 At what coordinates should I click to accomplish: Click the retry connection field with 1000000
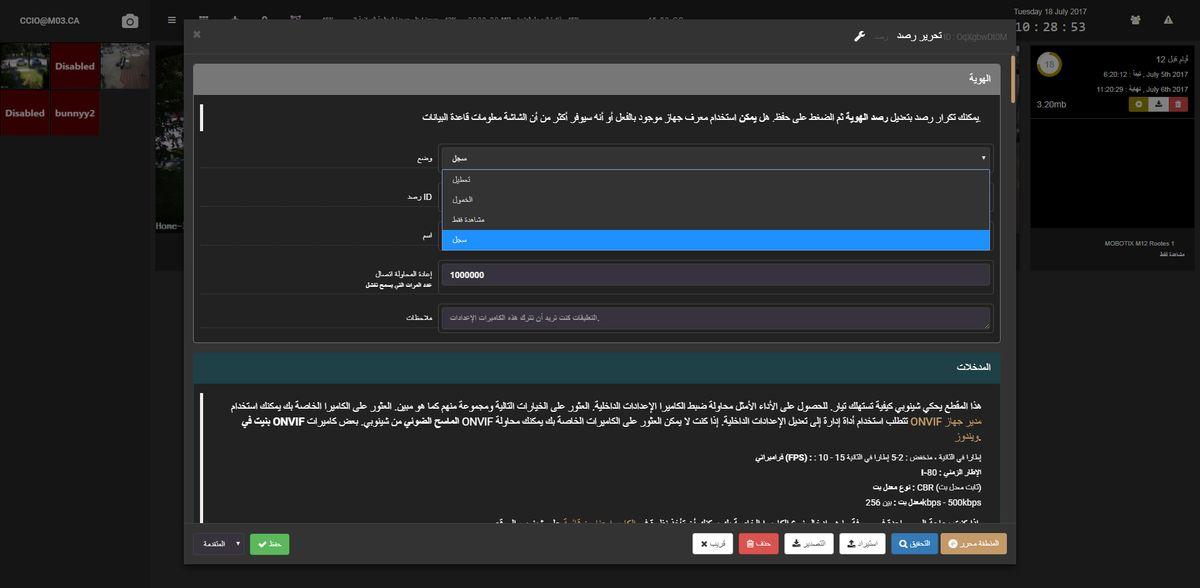click(716, 274)
